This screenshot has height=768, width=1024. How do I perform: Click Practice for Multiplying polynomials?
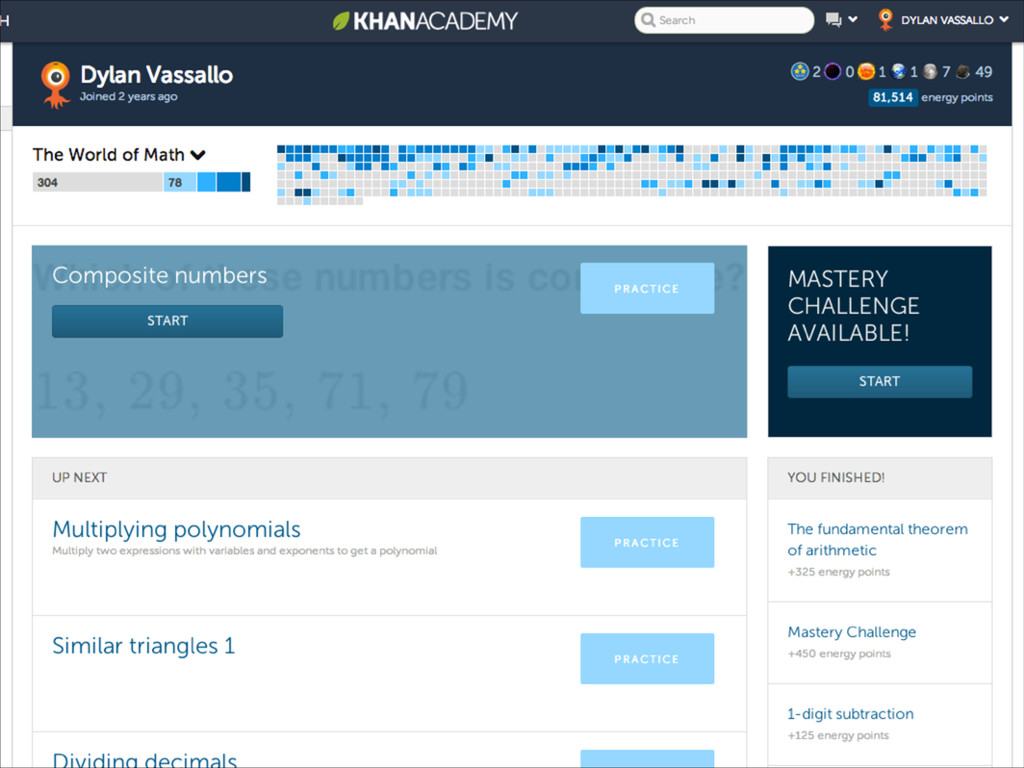[647, 542]
